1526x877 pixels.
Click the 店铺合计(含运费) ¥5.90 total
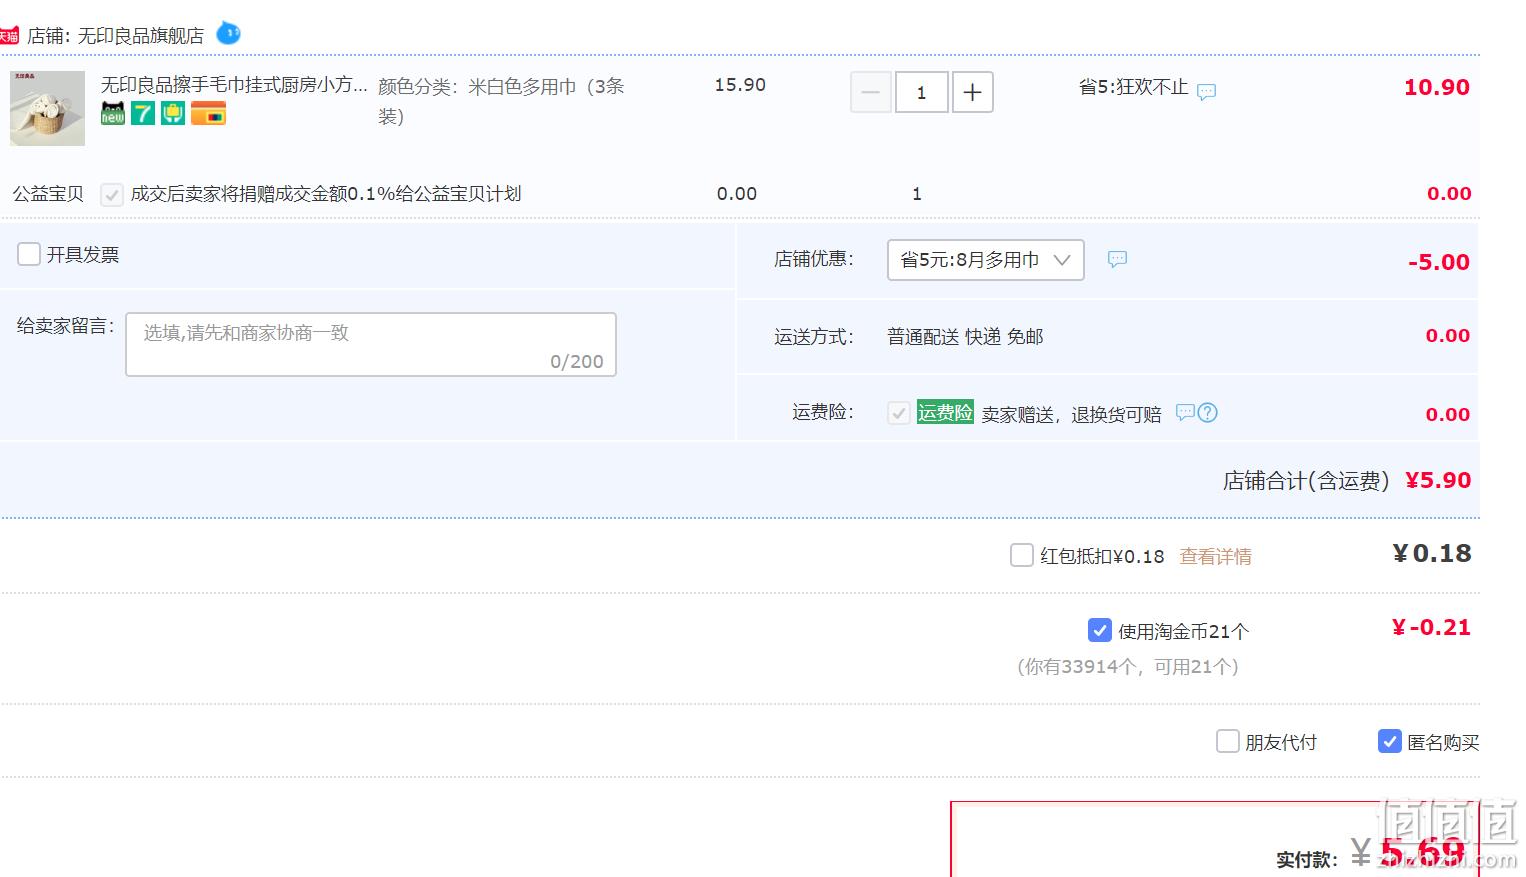point(1347,481)
